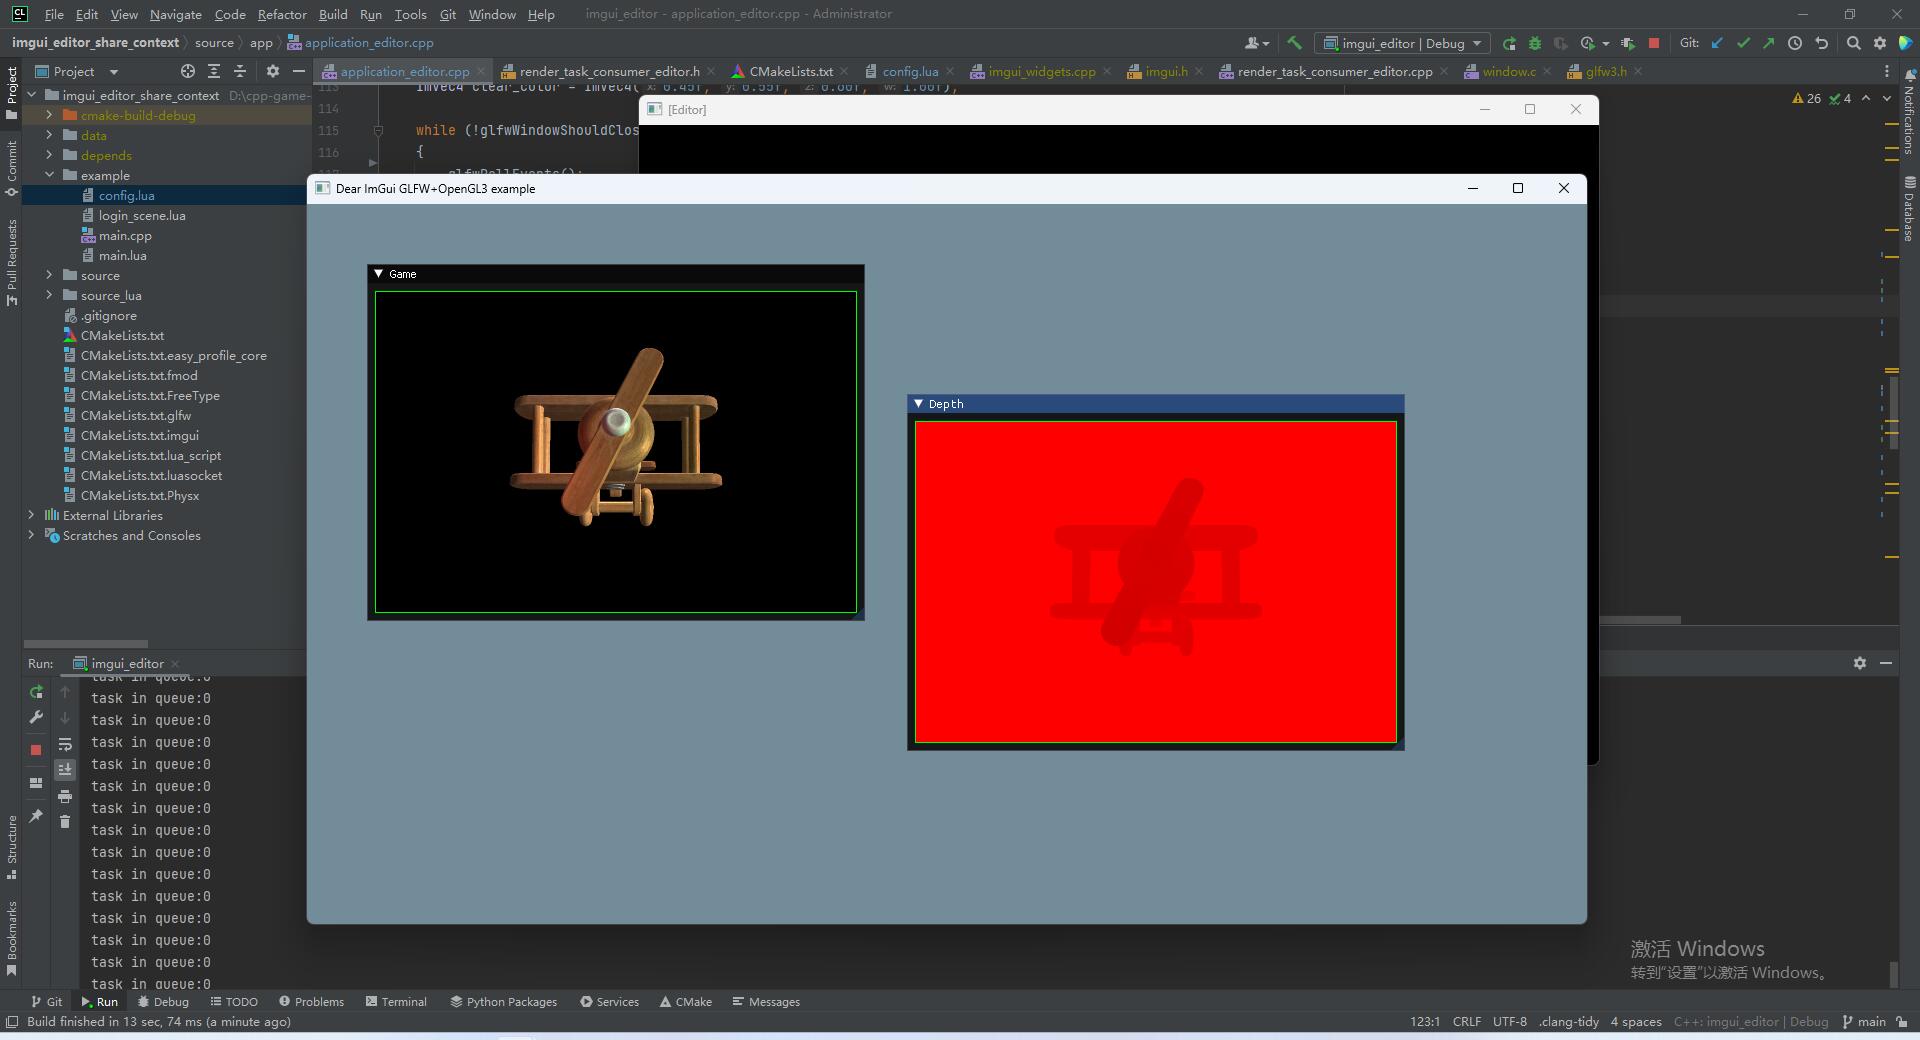
Task: Open Python Packages tool window
Action: [x=503, y=1001]
